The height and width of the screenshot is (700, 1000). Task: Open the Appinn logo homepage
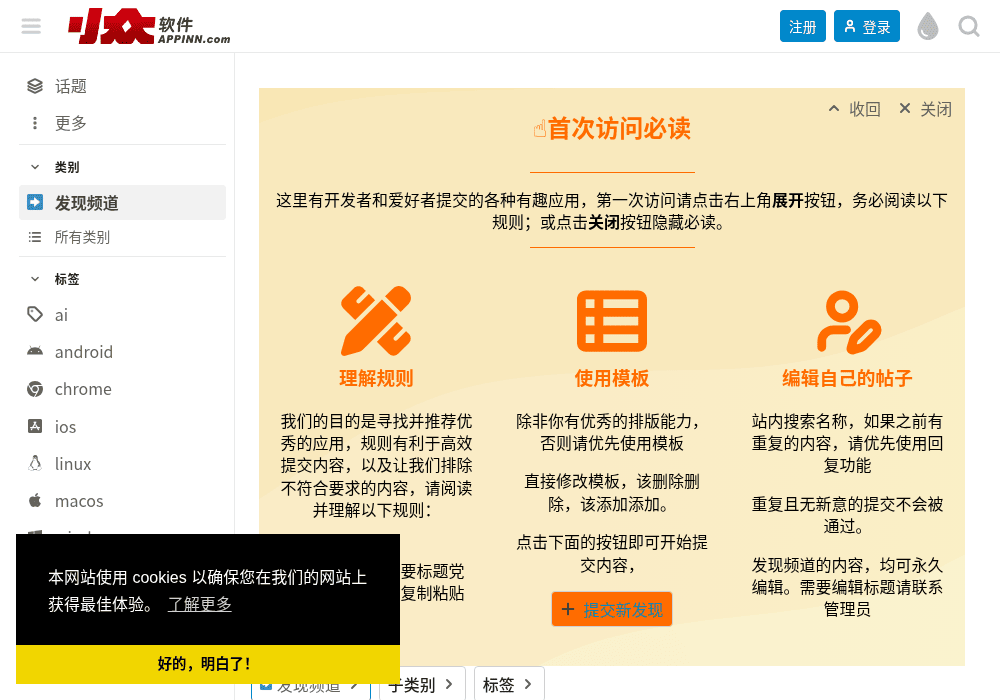pos(149,26)
